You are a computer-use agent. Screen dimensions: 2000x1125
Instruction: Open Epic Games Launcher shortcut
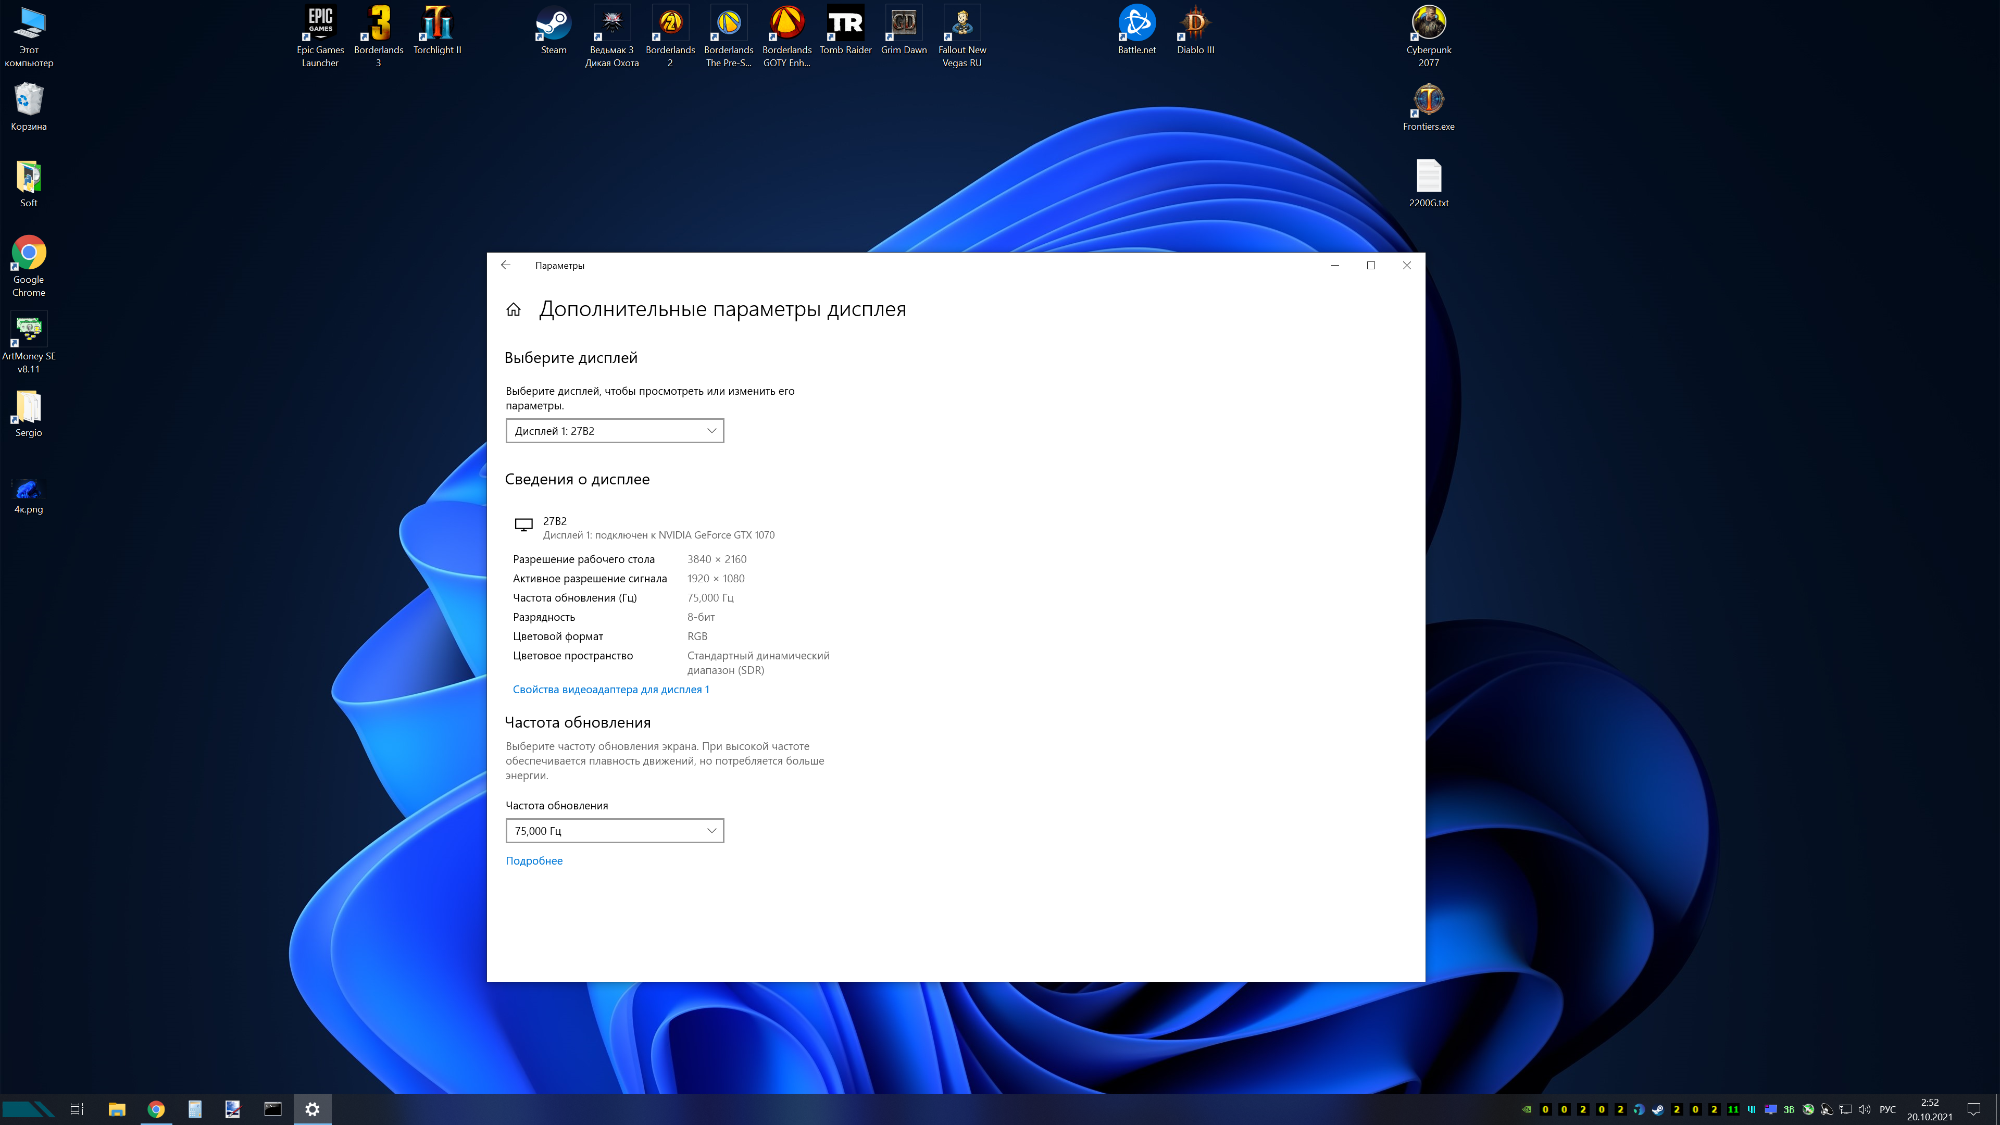[320, 24]
